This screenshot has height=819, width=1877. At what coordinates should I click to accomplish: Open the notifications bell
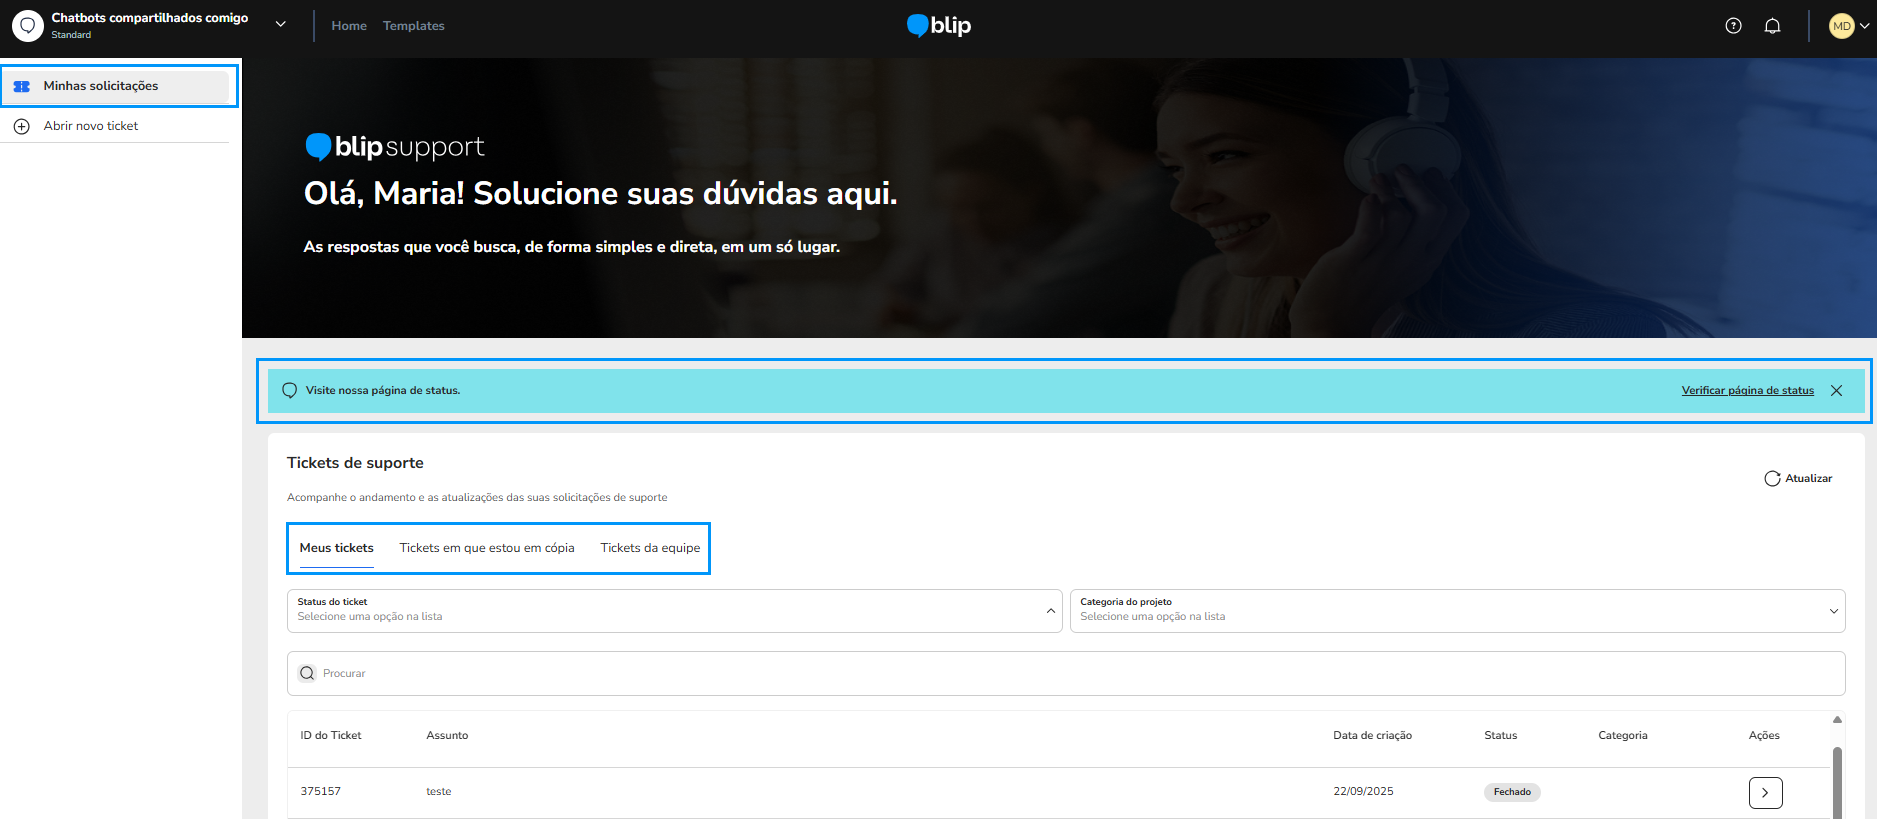coord(1772,26)
